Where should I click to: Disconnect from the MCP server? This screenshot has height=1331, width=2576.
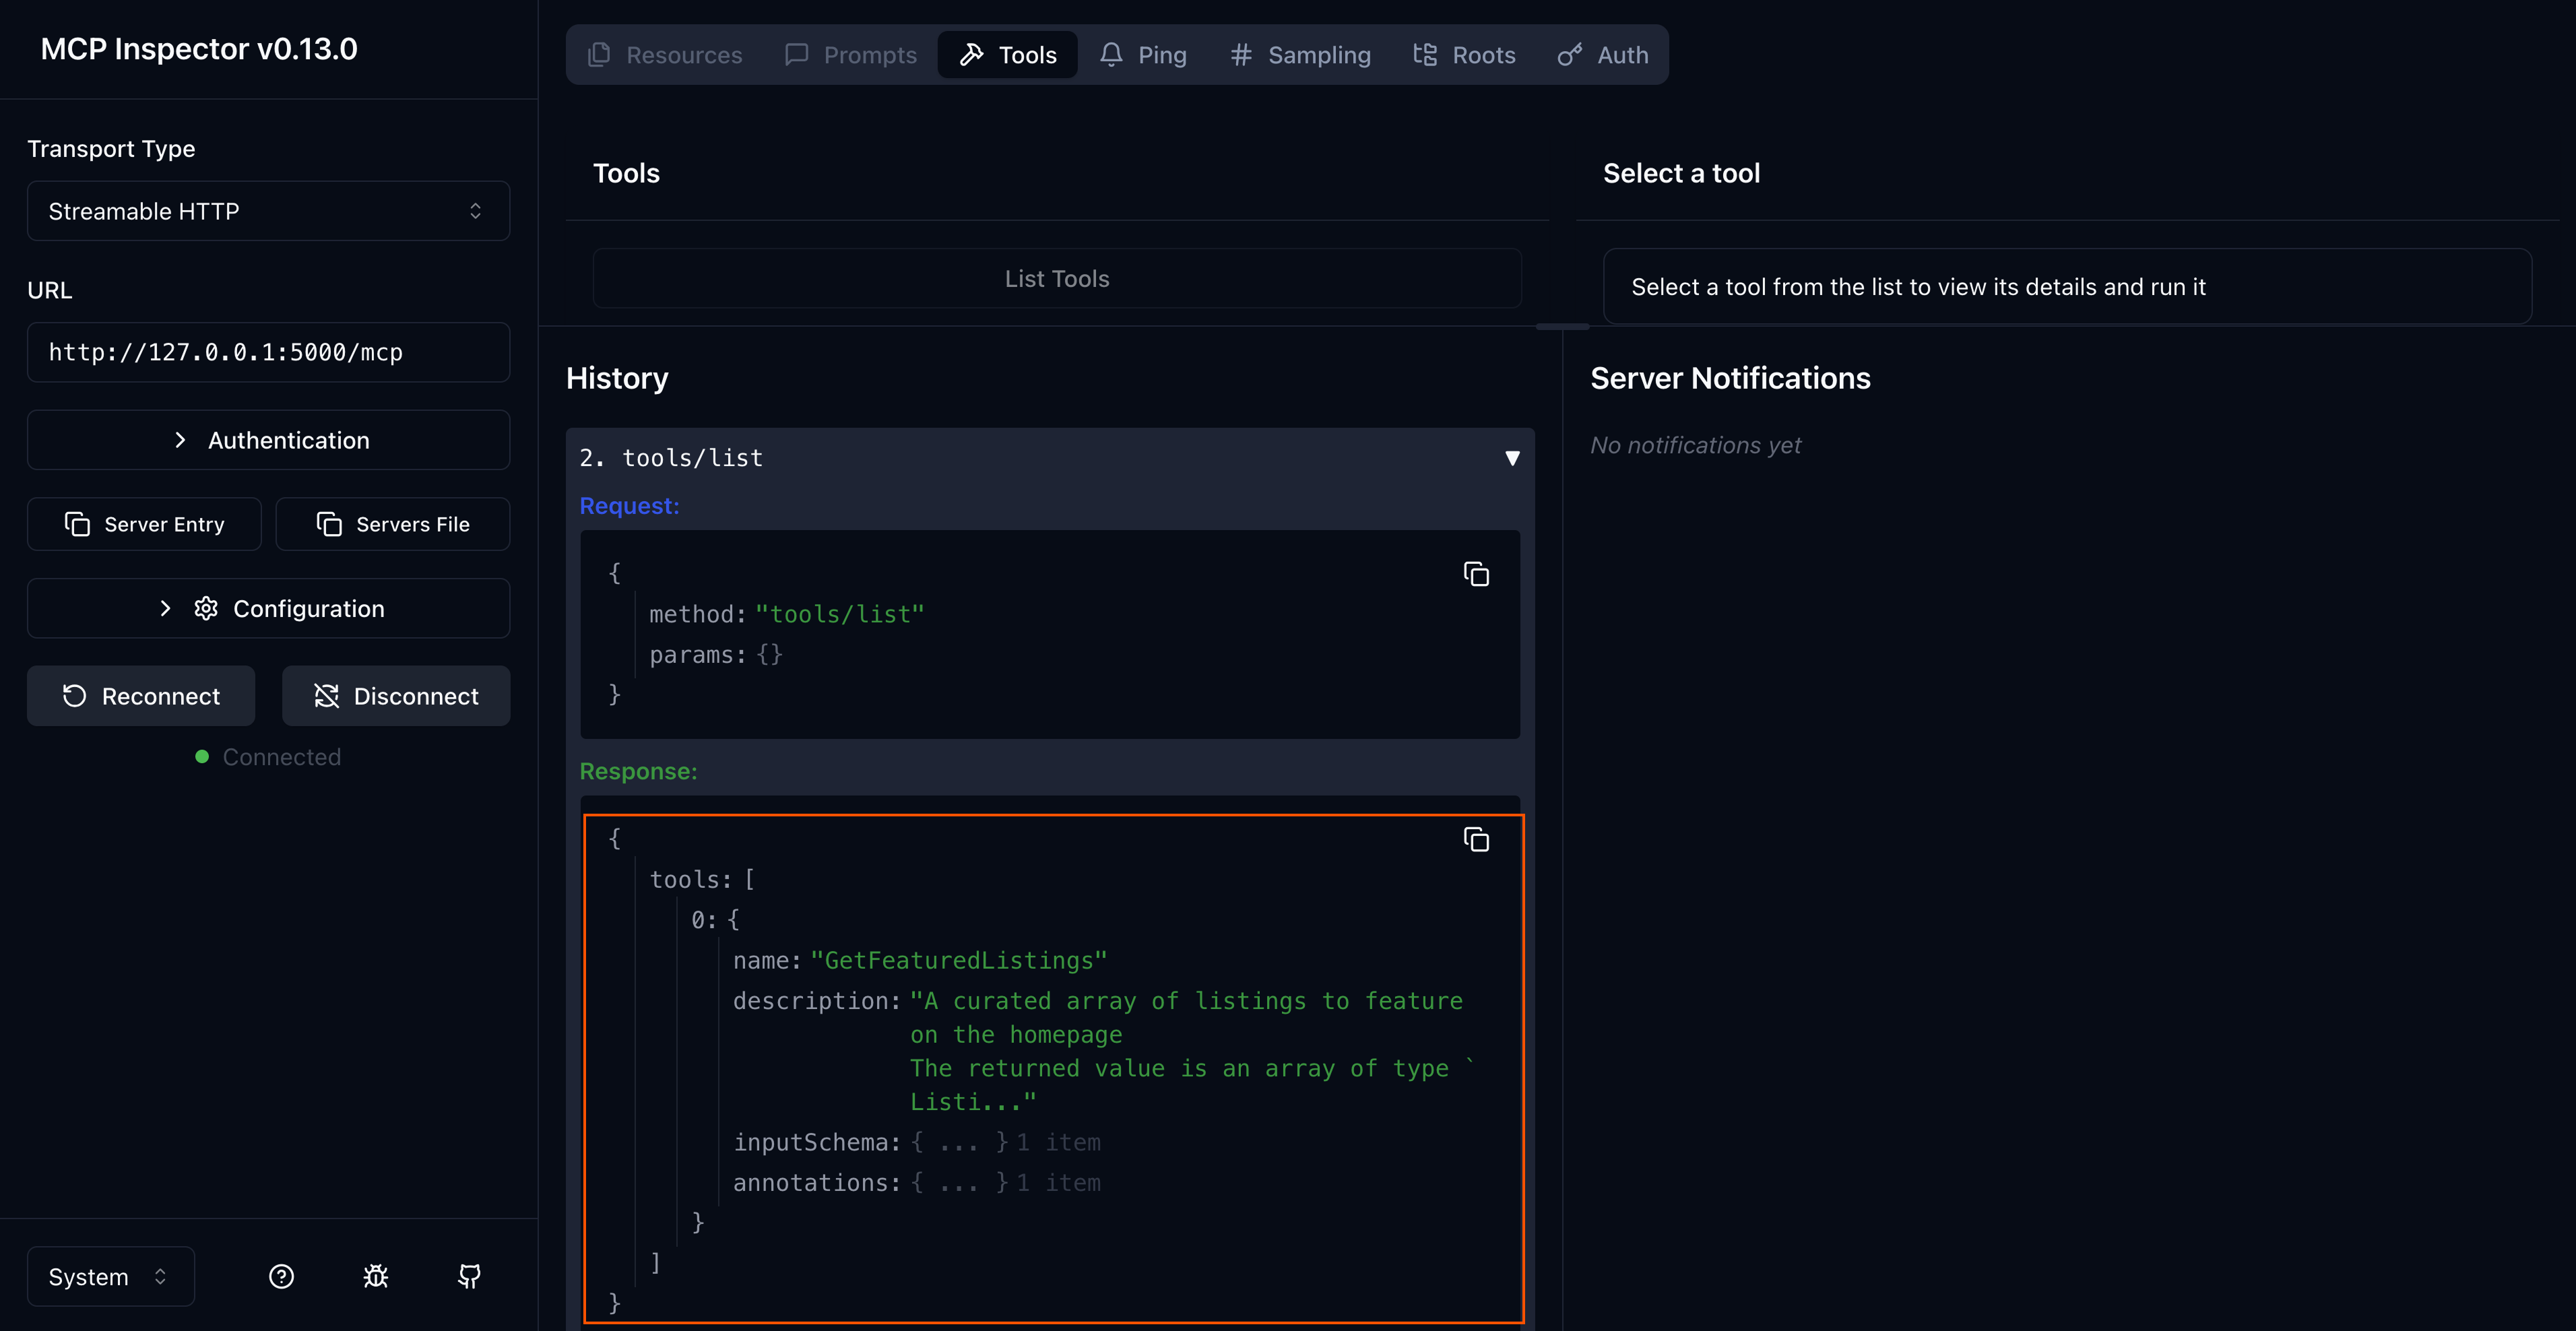click(x=396, y=695)
